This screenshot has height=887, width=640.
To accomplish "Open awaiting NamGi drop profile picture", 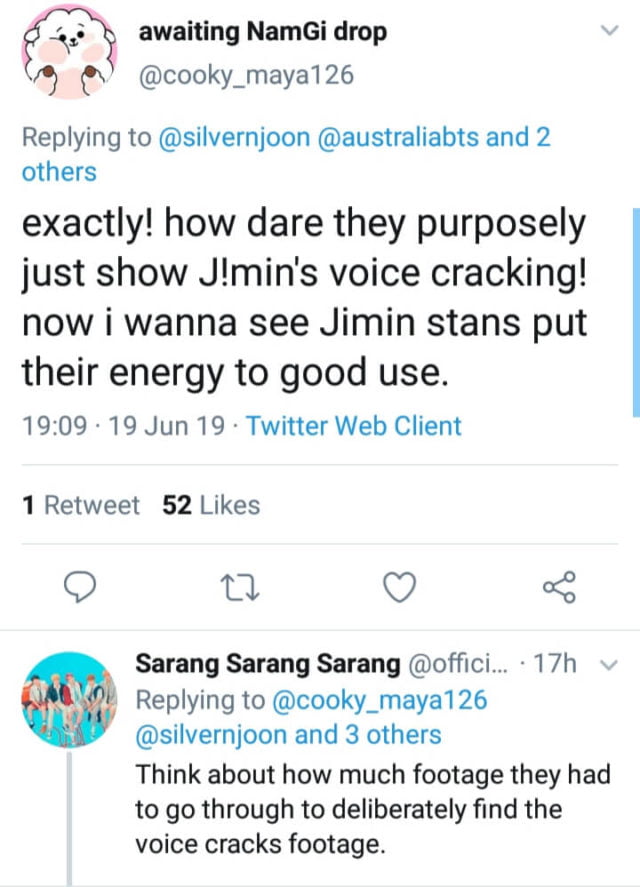I will click(x=67, y=52).
